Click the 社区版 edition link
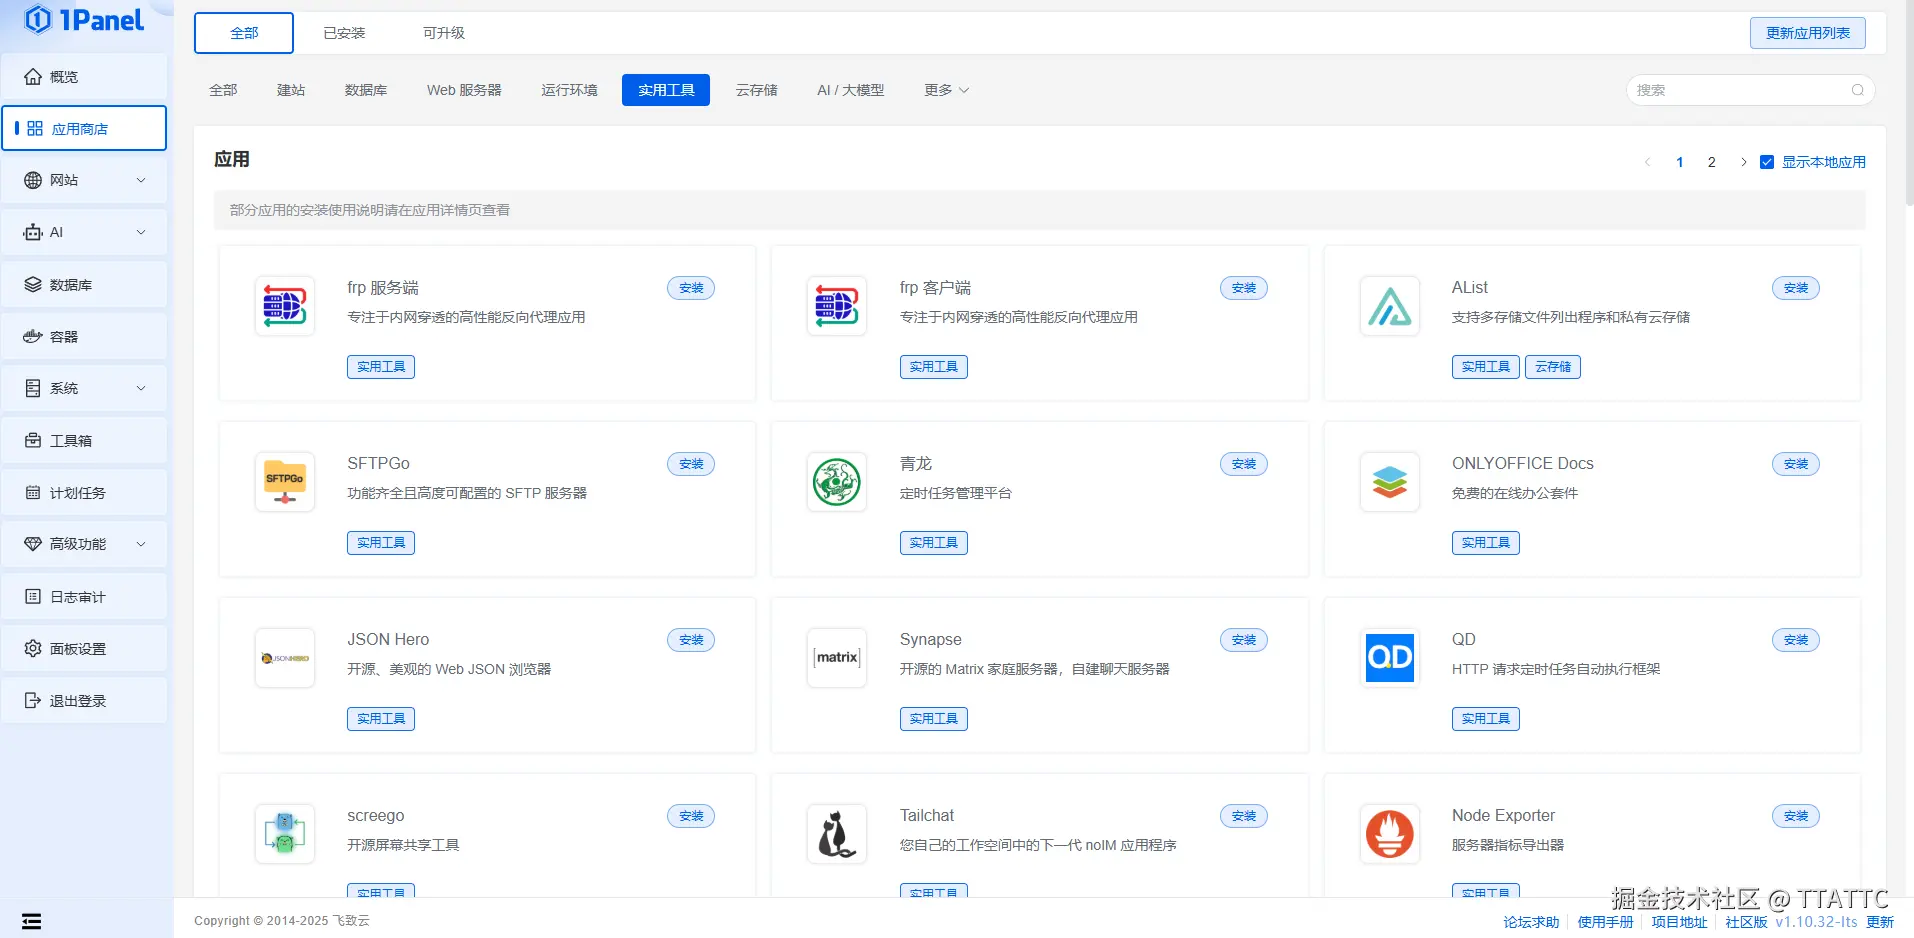 (1746, 922)
